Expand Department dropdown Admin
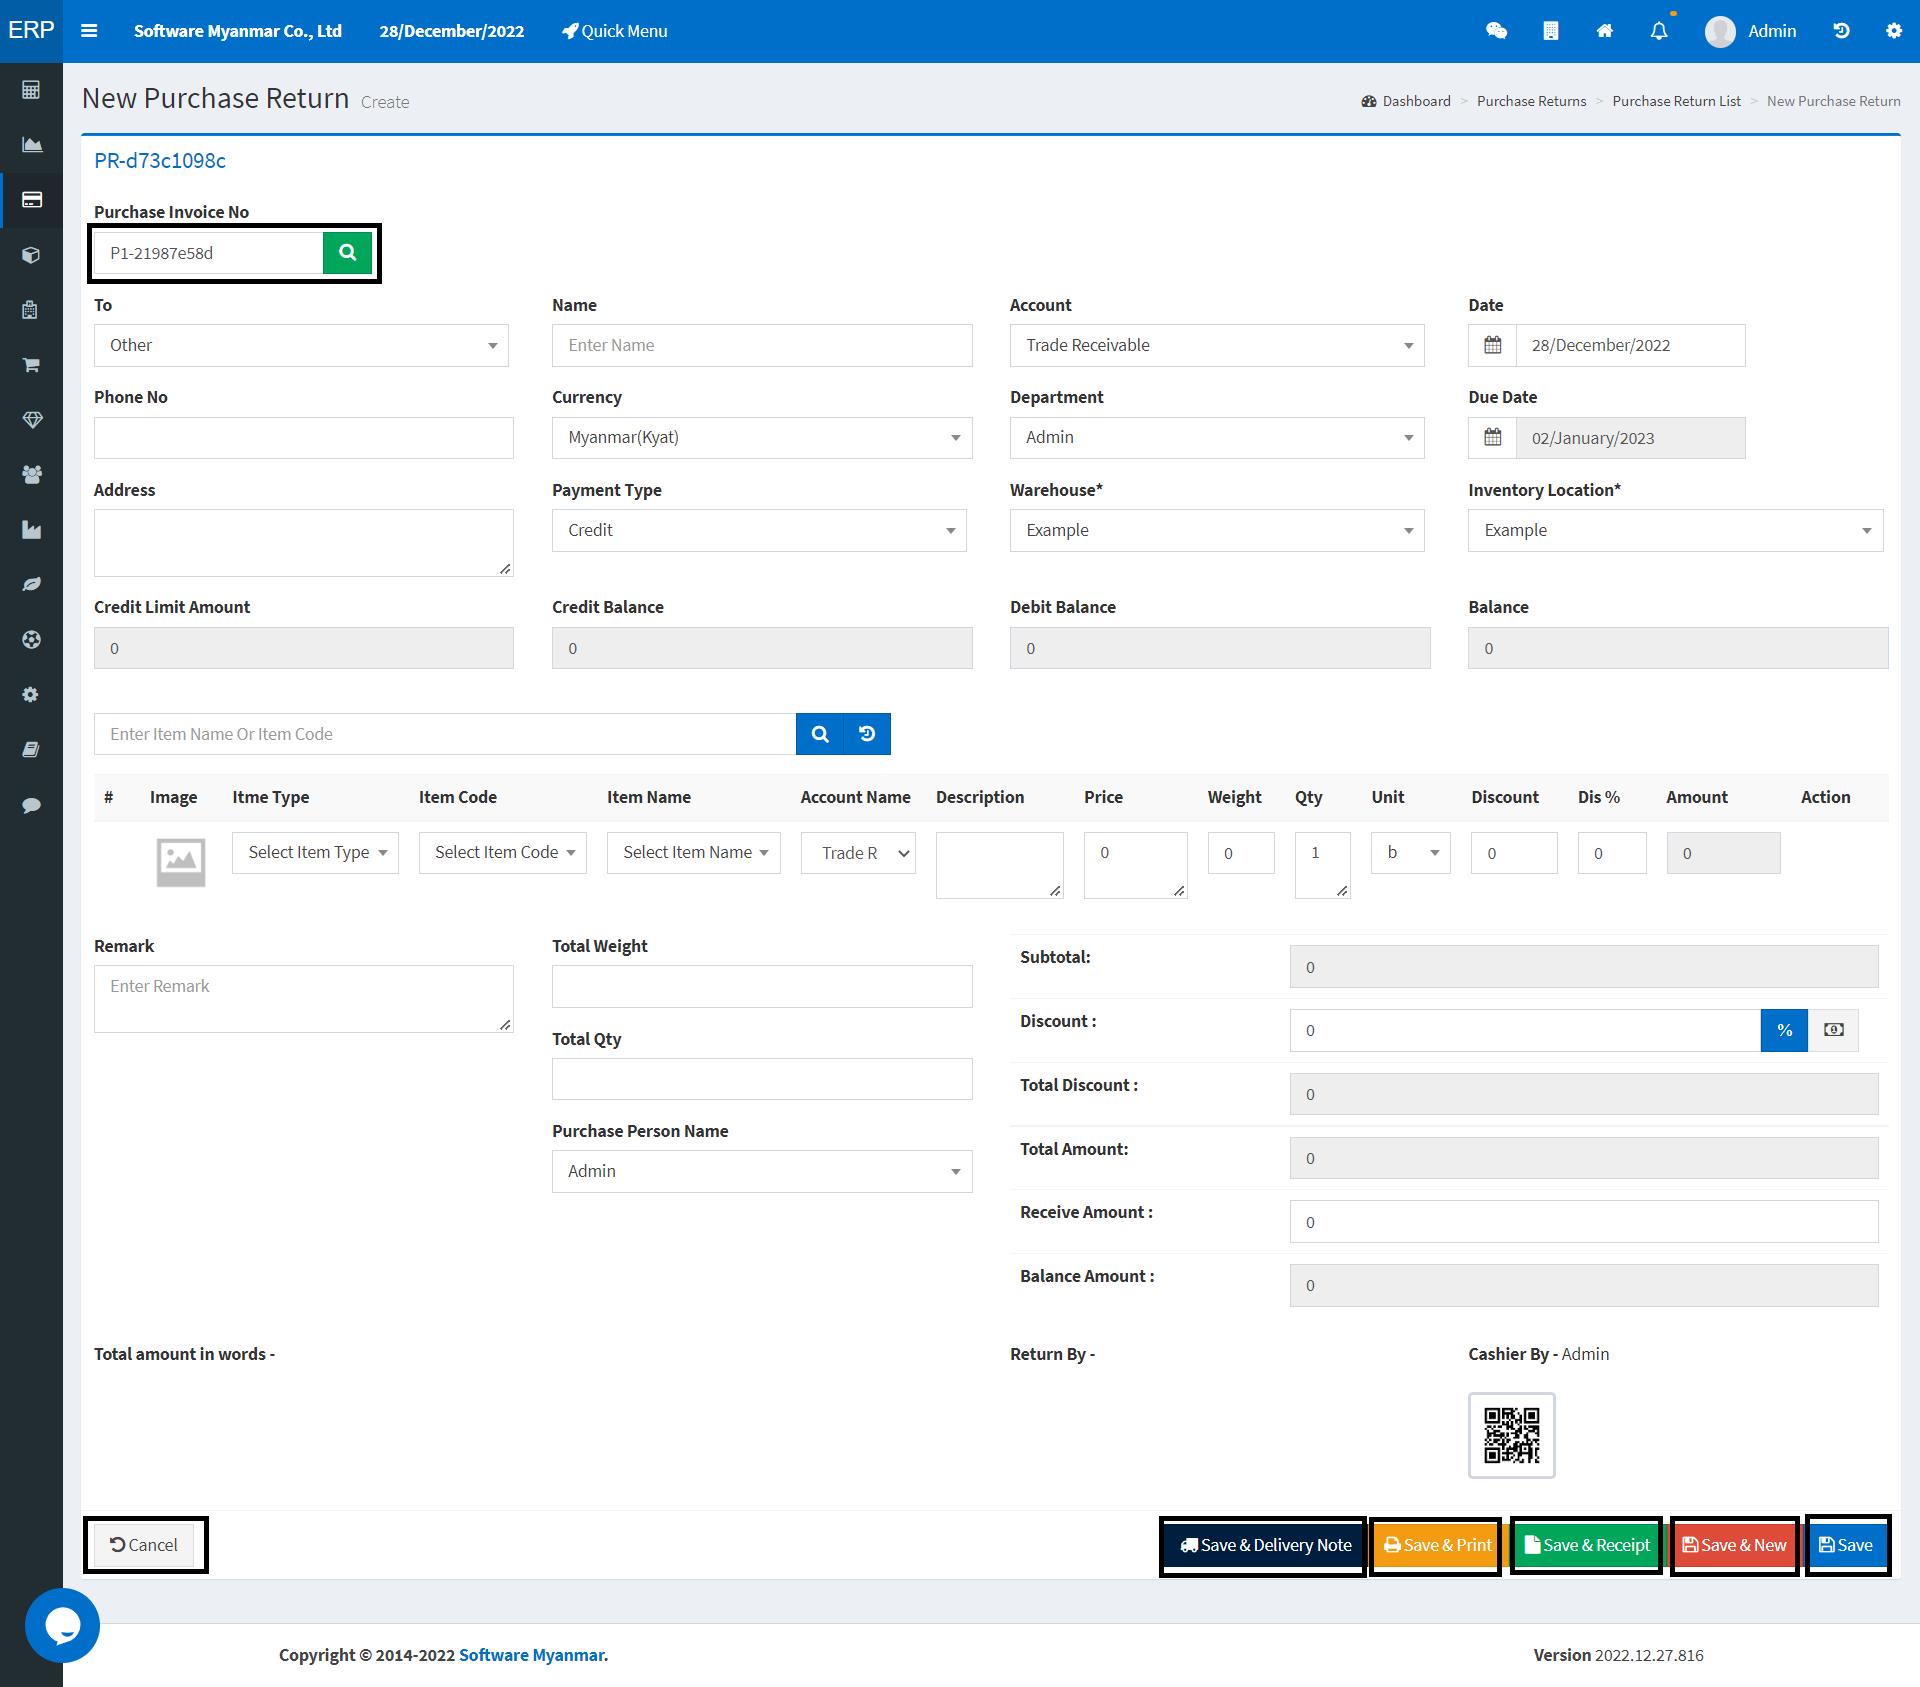 pos(1217,437)
